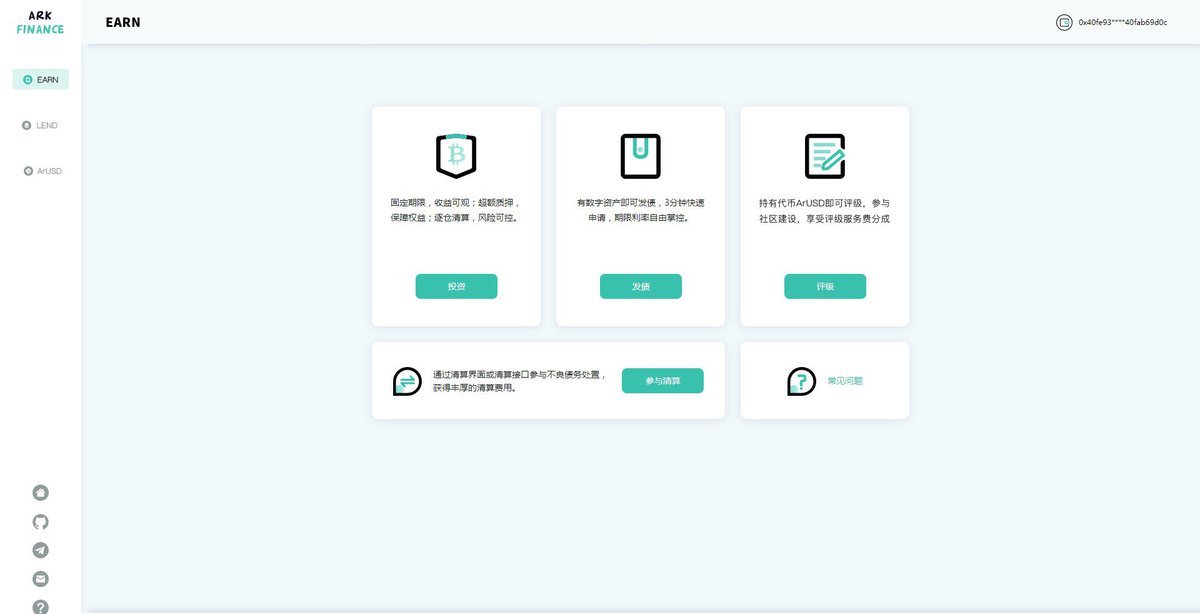Click the 参与清算 button
The height and width of the screenshot is (614, 1200).
coord(663,381)
